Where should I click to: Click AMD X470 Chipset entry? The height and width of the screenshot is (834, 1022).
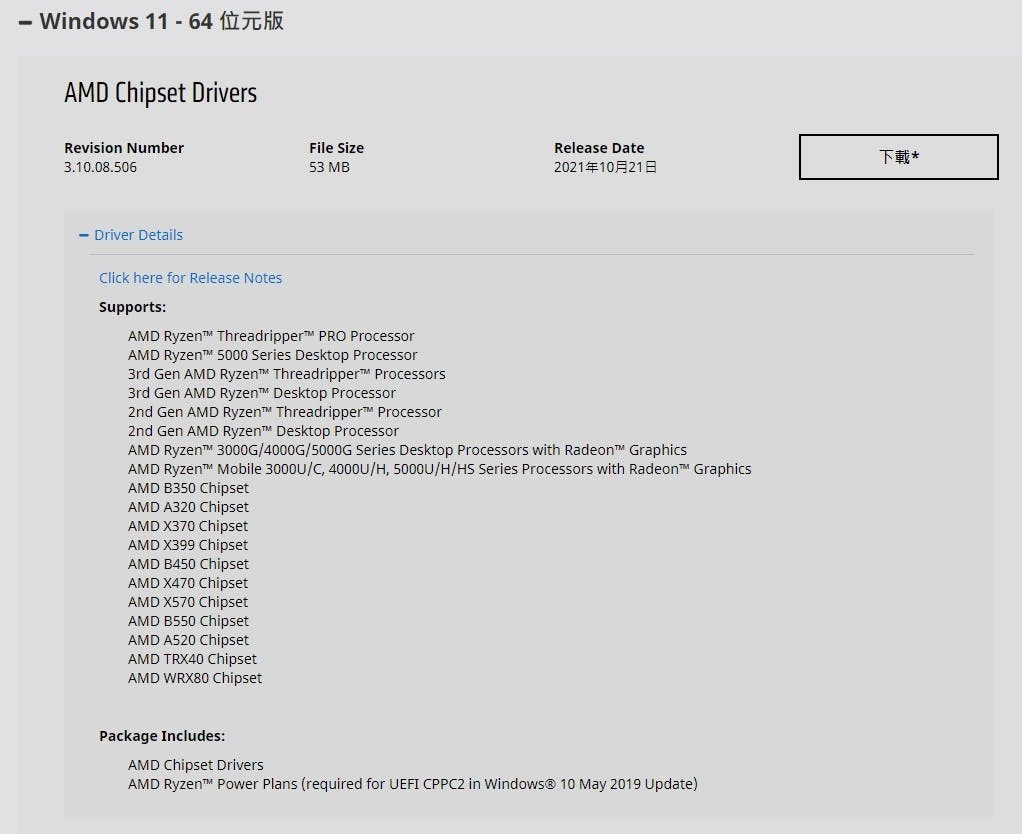click(188, 583)
